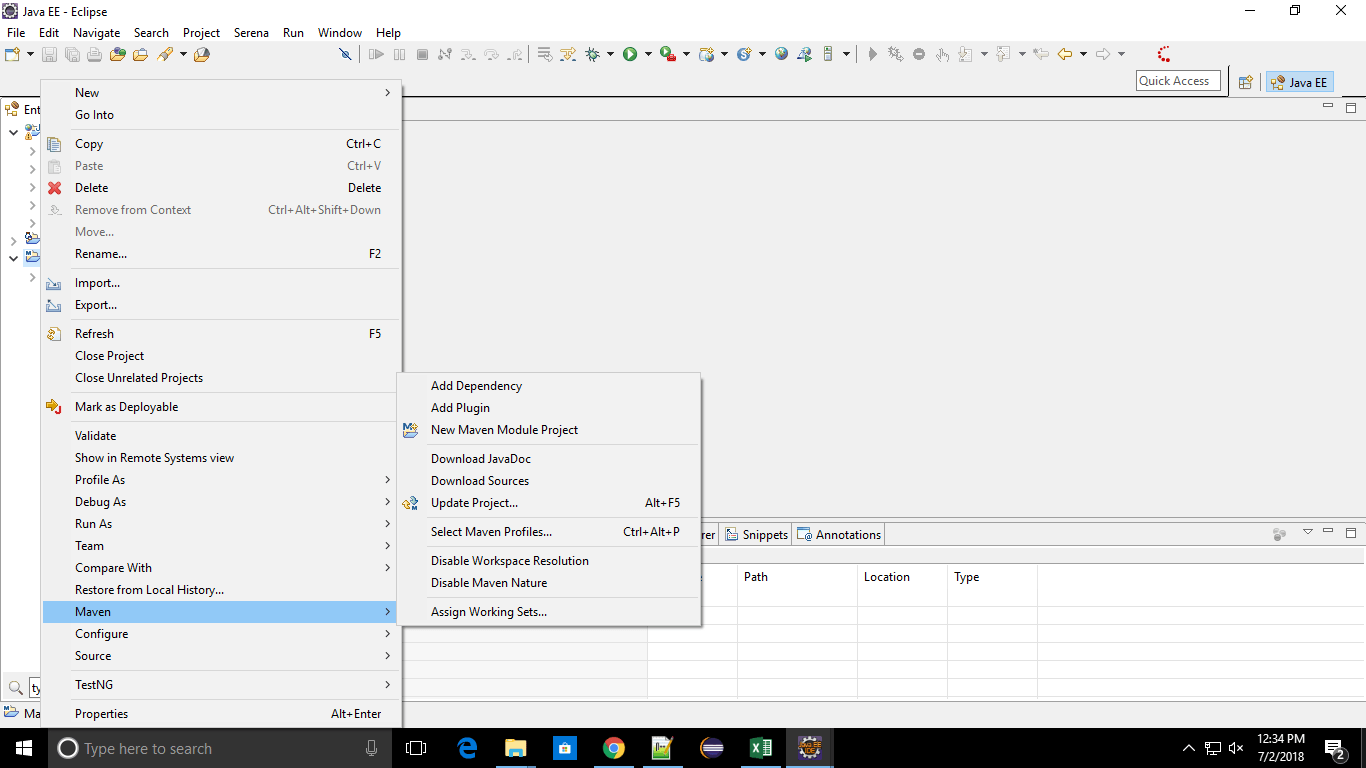Open Excel from the taskbar
1366x768 pixels.
coord(760,748)
